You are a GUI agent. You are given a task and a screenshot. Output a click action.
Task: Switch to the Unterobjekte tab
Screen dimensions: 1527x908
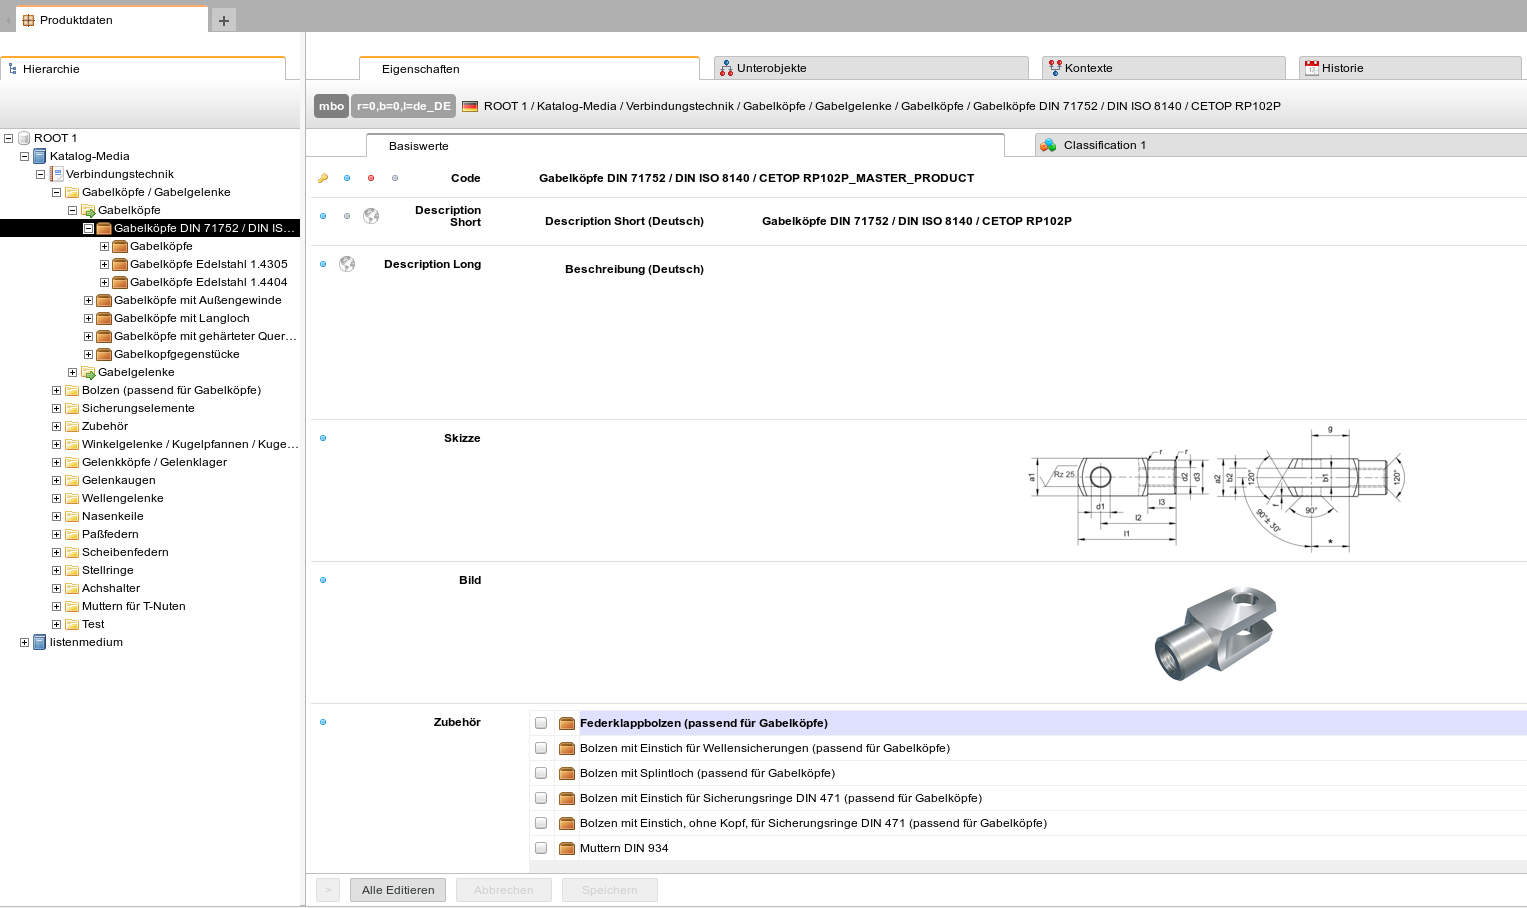tap(771, 68)
